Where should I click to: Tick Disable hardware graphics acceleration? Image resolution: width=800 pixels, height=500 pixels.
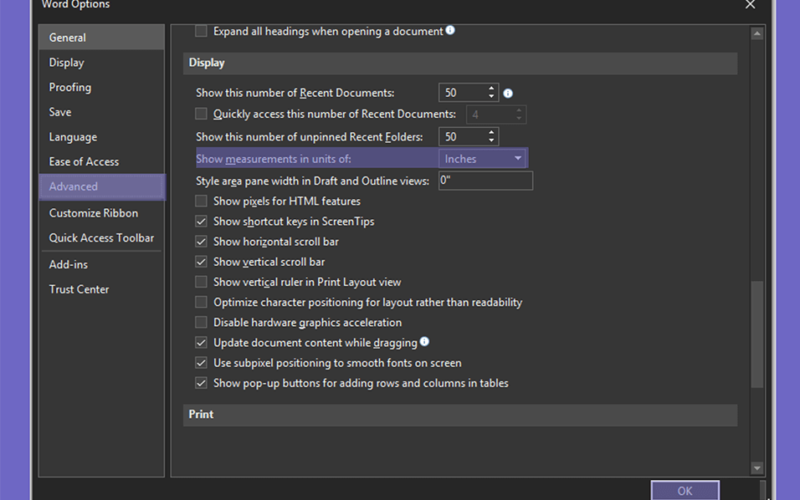click(201, 322)
